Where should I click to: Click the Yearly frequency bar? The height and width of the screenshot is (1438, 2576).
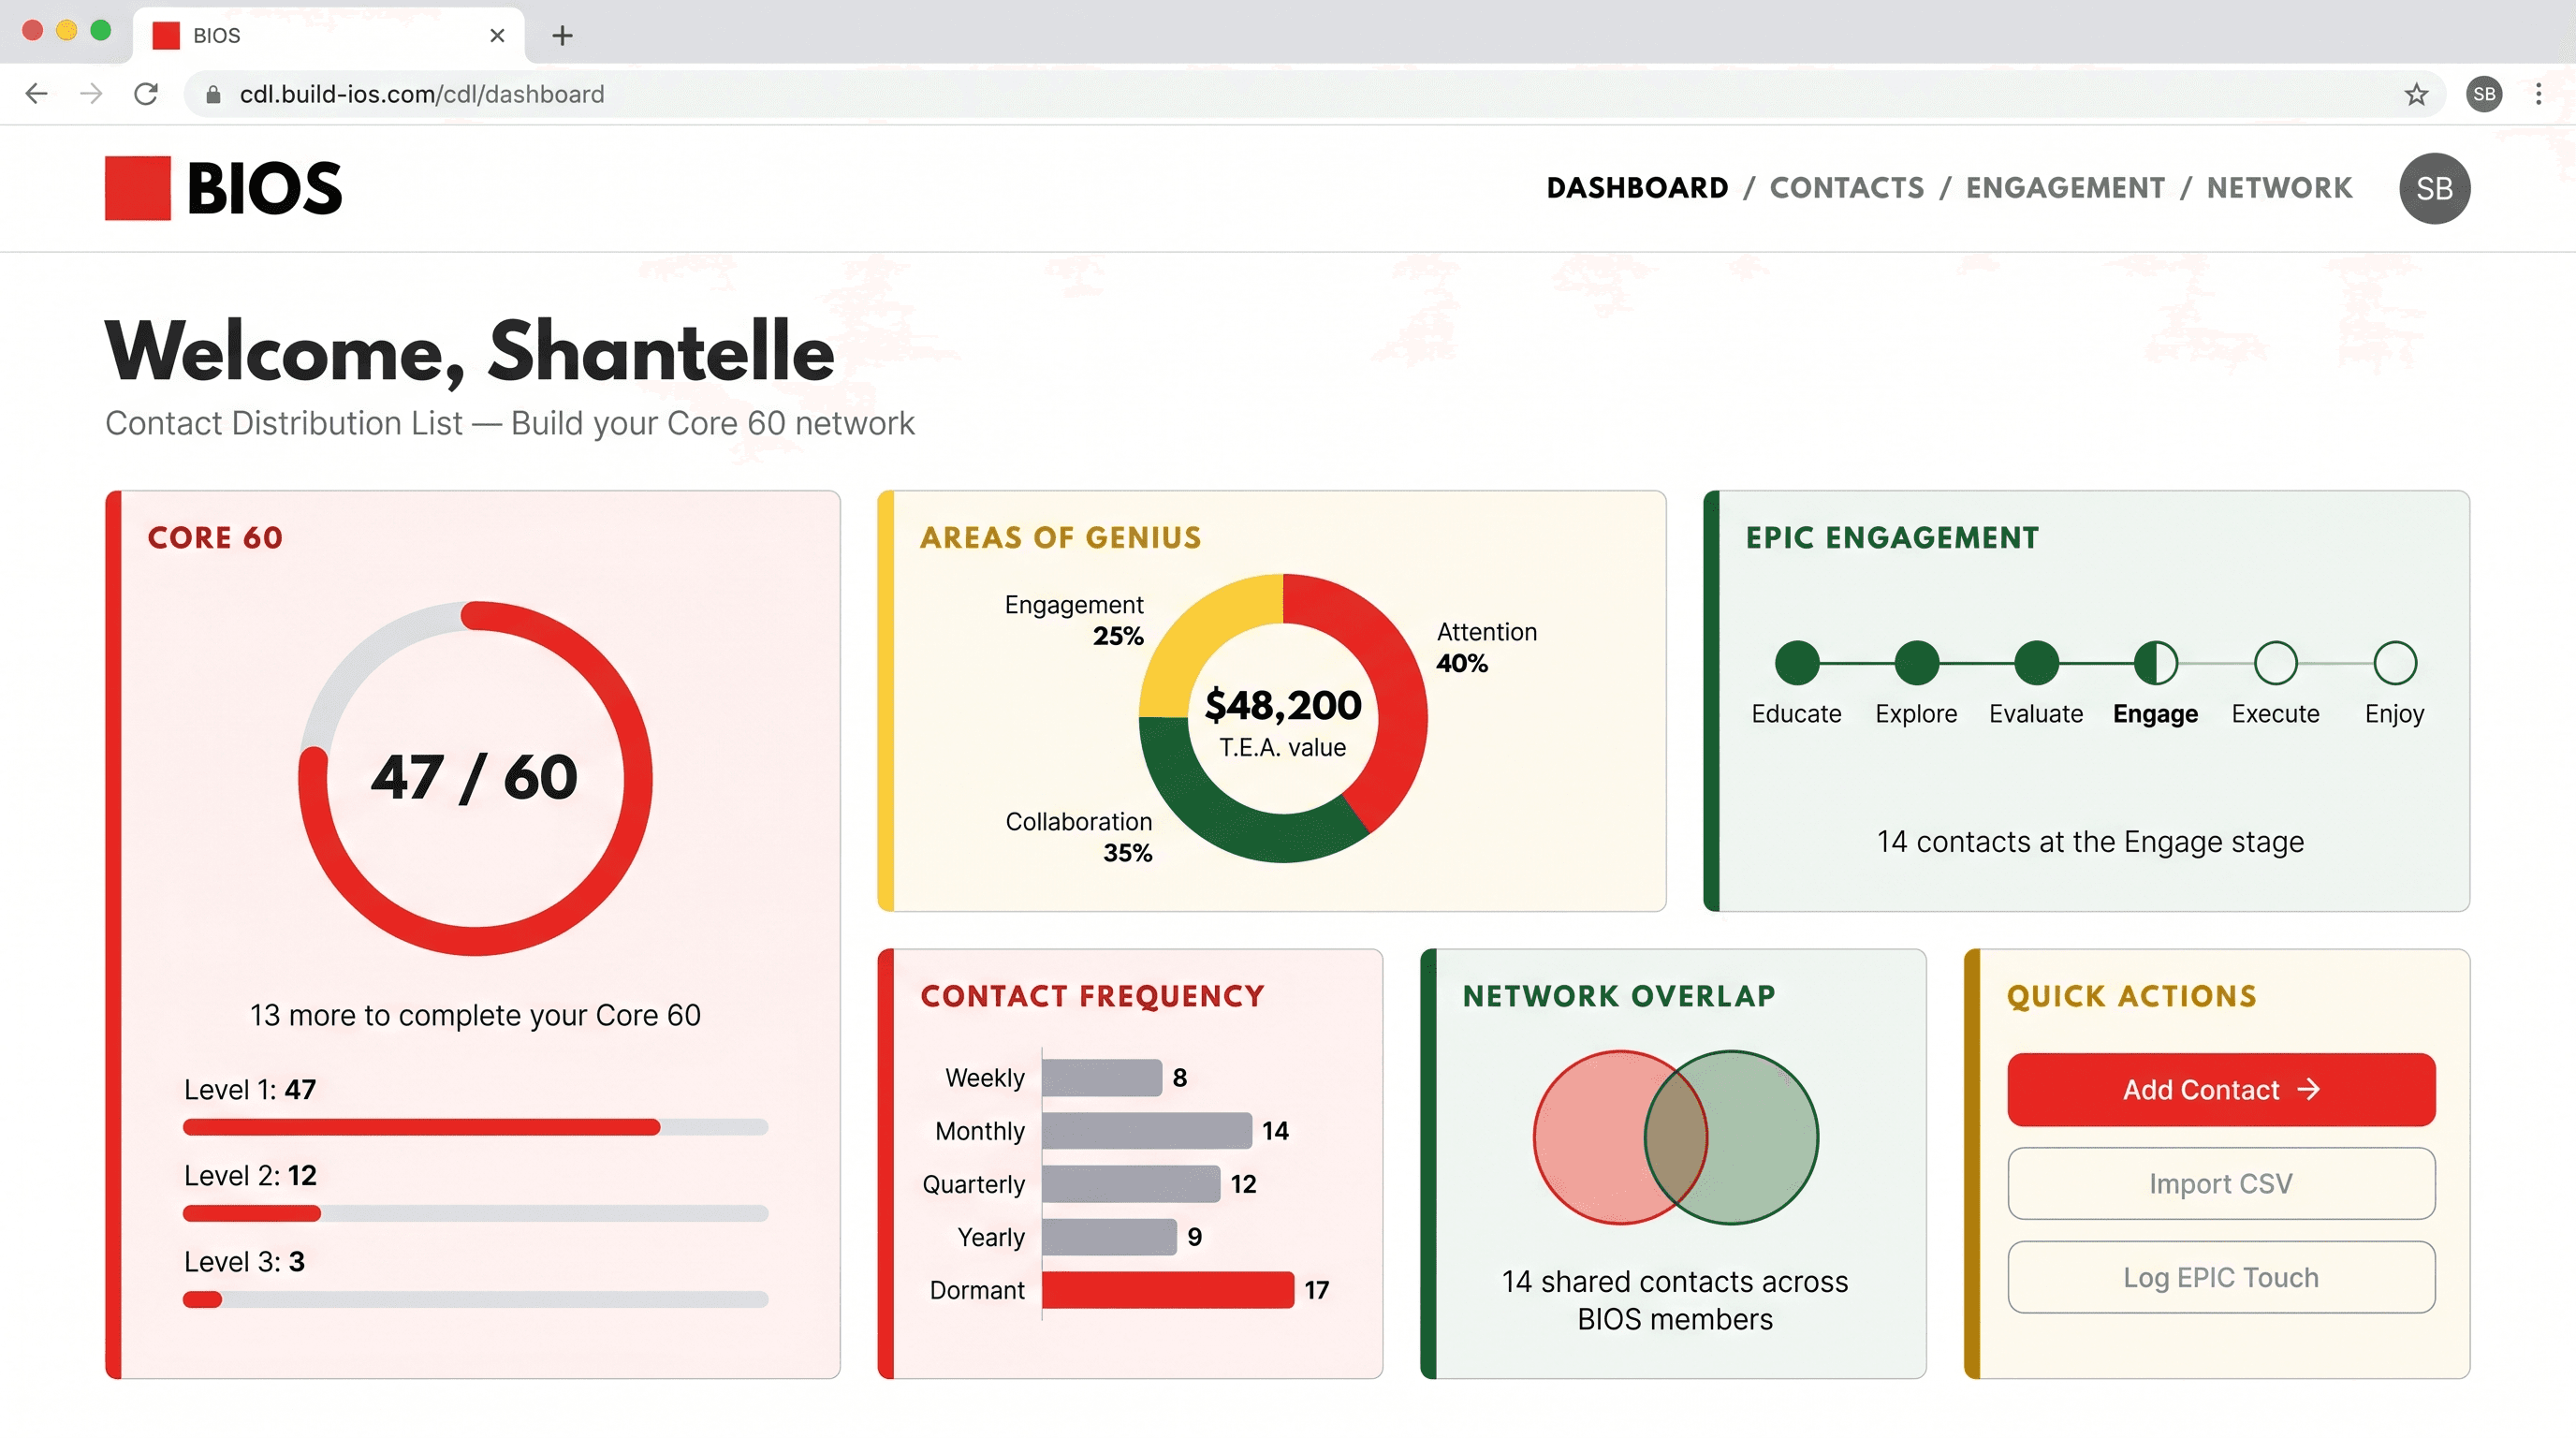point(1109,1236)
